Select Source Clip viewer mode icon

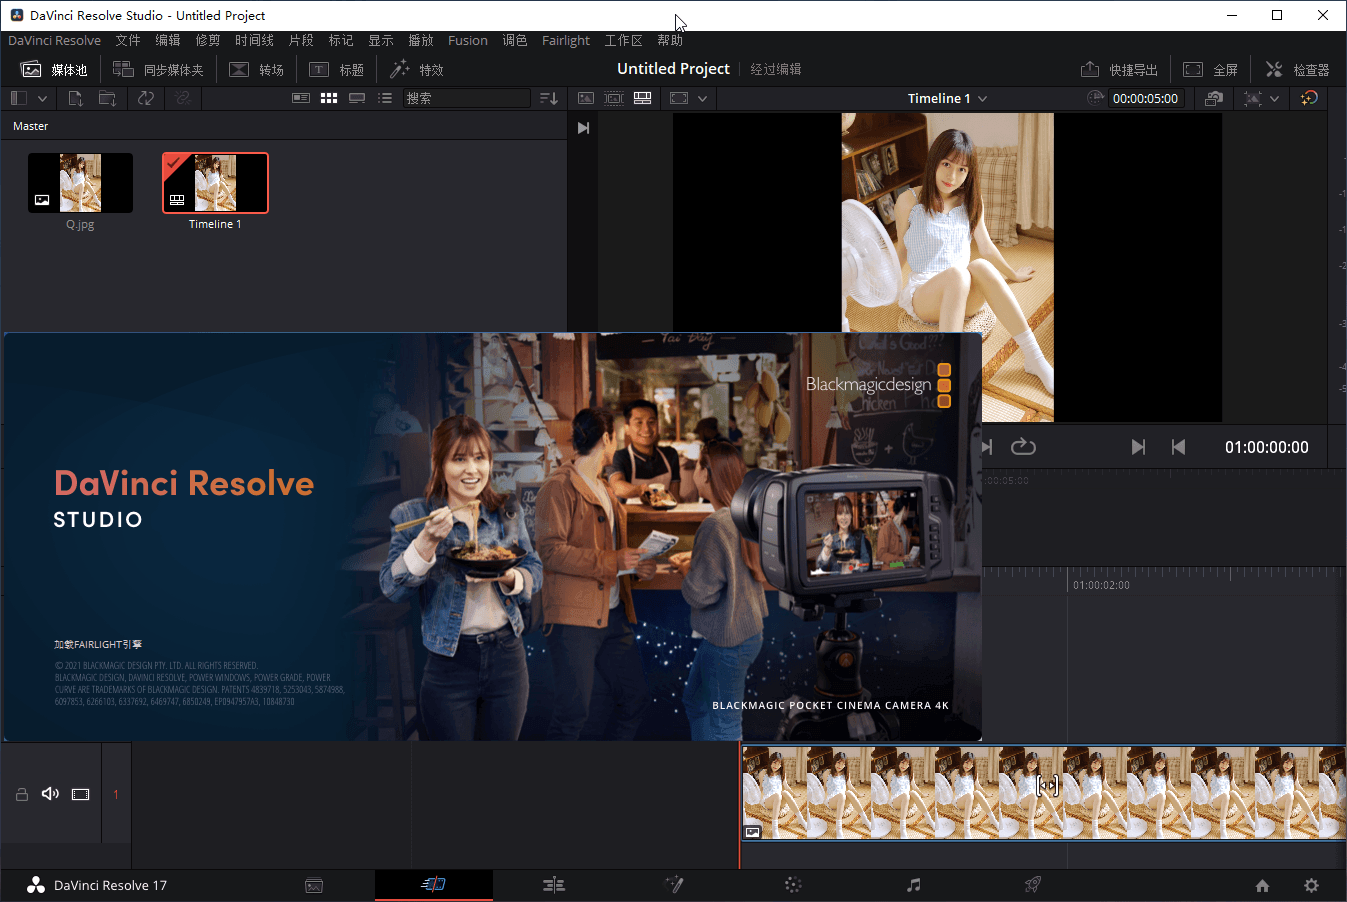(586, 98)
